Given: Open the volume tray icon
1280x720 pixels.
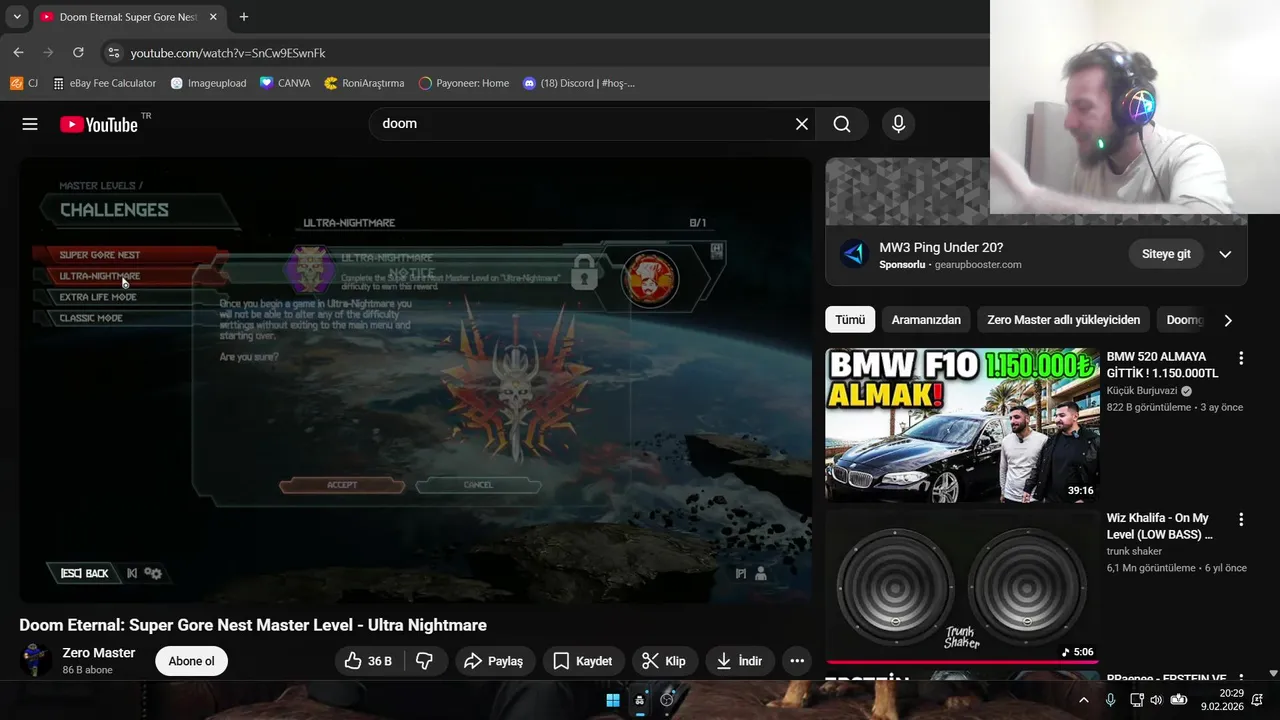Looking at the screenshot, I should pos(1156,700).
